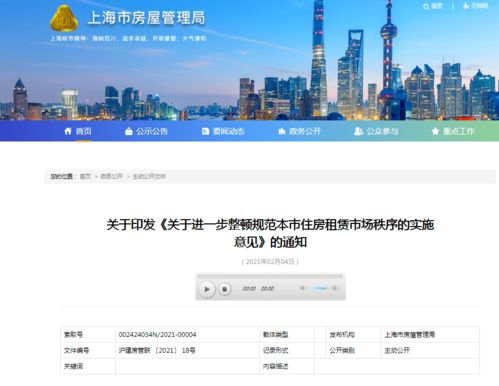Go to 首页 in the breadcrumb

[85, 176]
